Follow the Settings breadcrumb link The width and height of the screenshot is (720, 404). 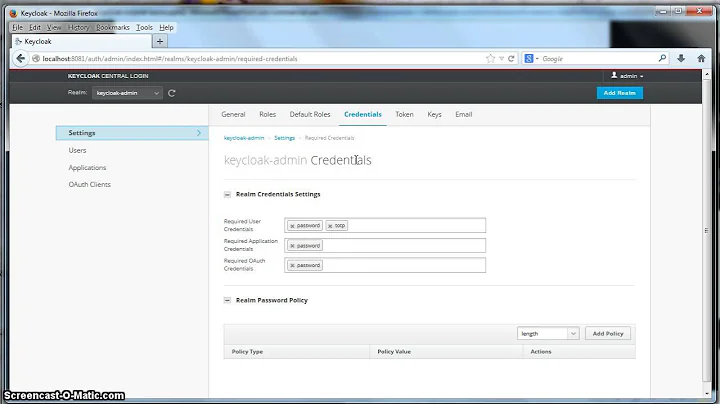click(284, 138)
